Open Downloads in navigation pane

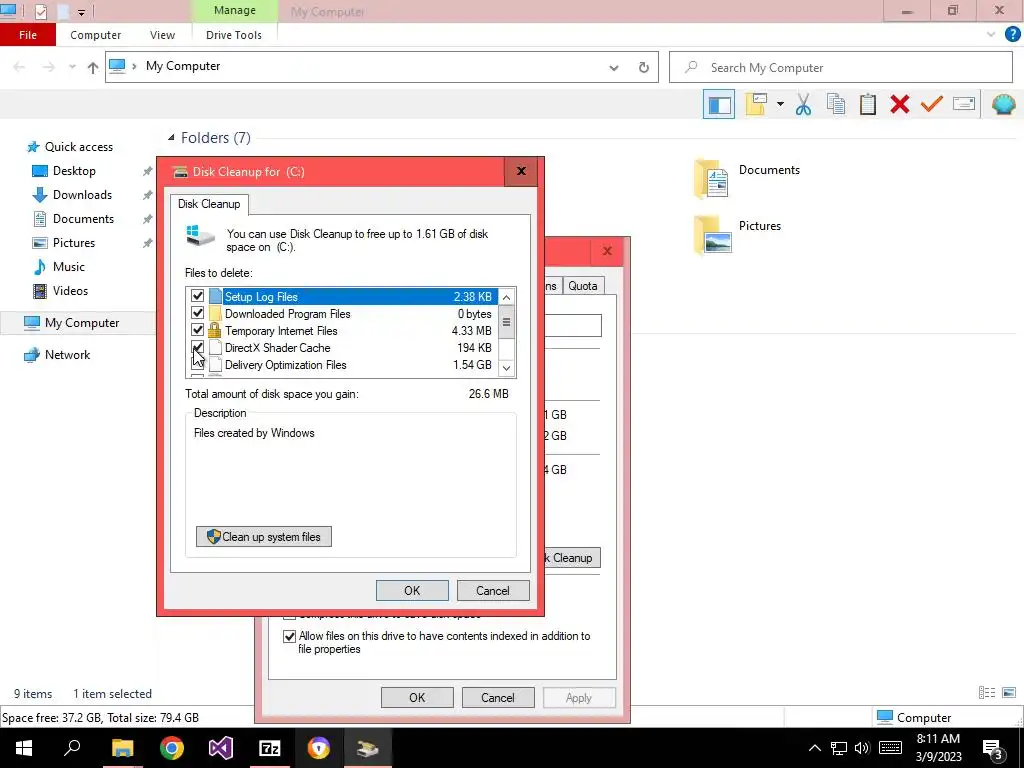tap(82, 195)
